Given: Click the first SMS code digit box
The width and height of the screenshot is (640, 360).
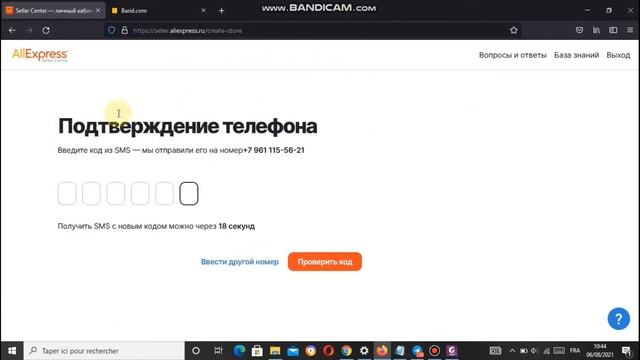Looking at the screenshot, I should coord(67,193).
